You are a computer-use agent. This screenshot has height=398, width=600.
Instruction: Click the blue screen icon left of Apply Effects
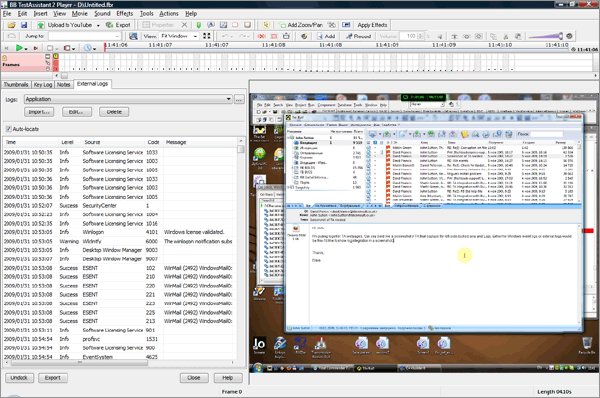[346, 25]
